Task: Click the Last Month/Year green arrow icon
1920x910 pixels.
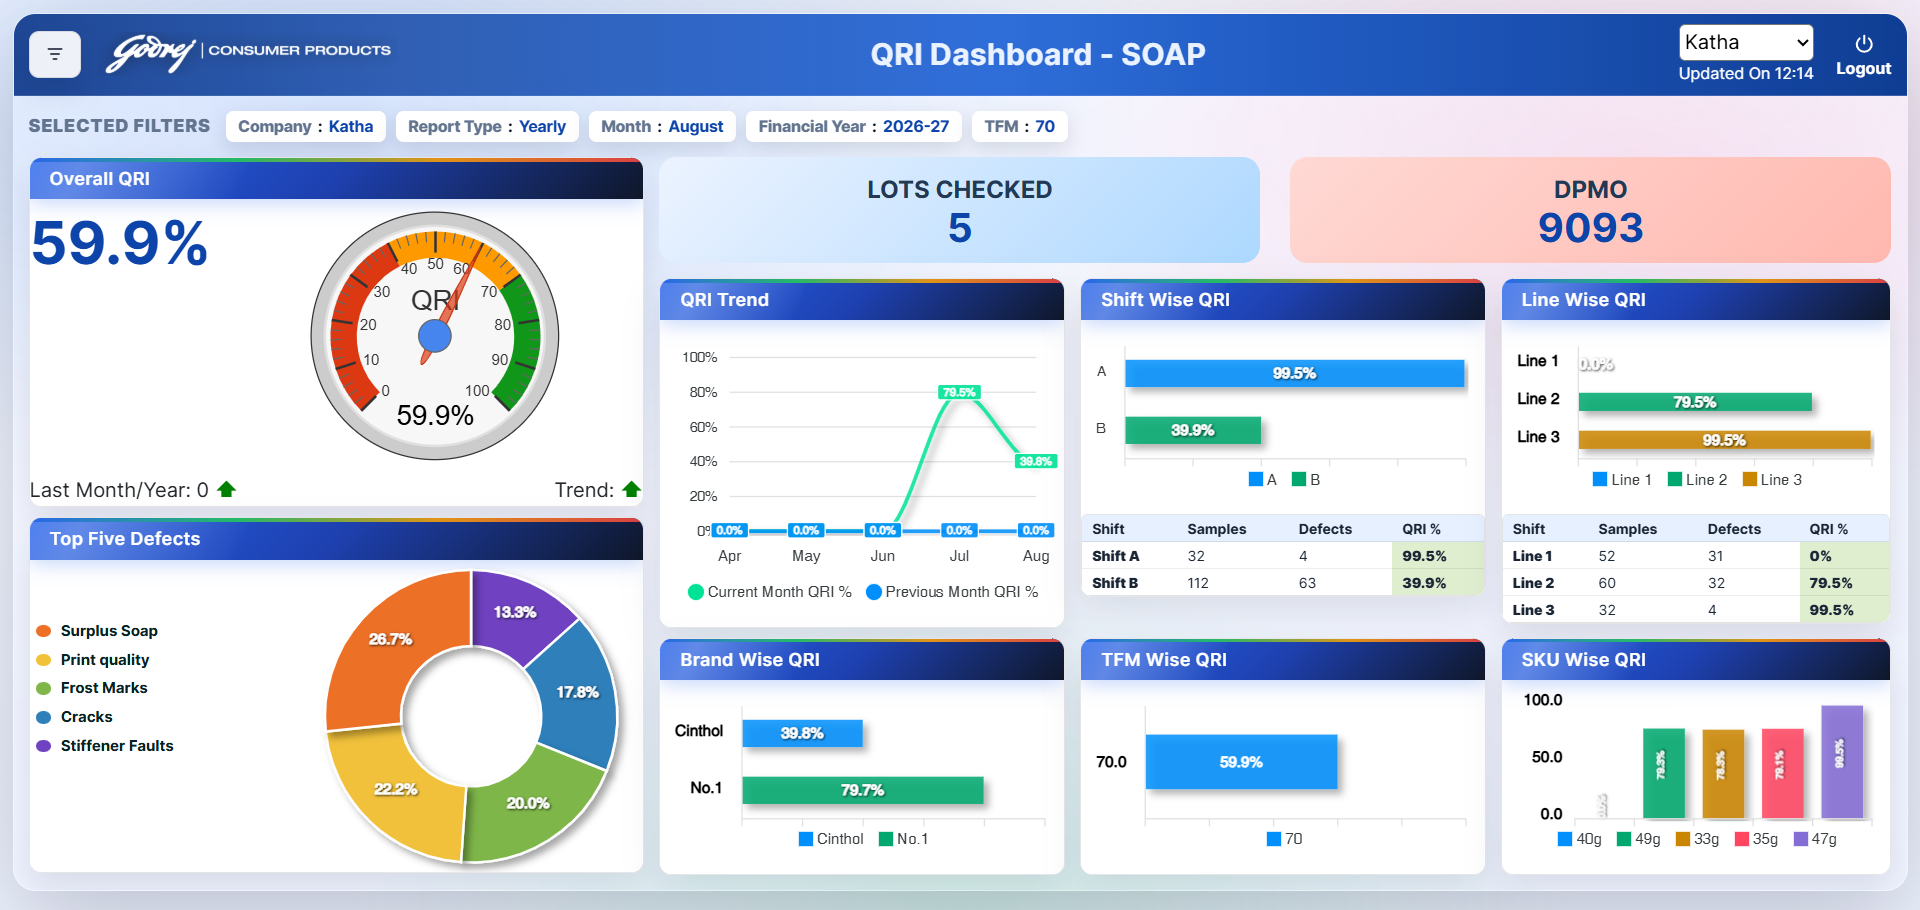Action: (x=226, y=489)
